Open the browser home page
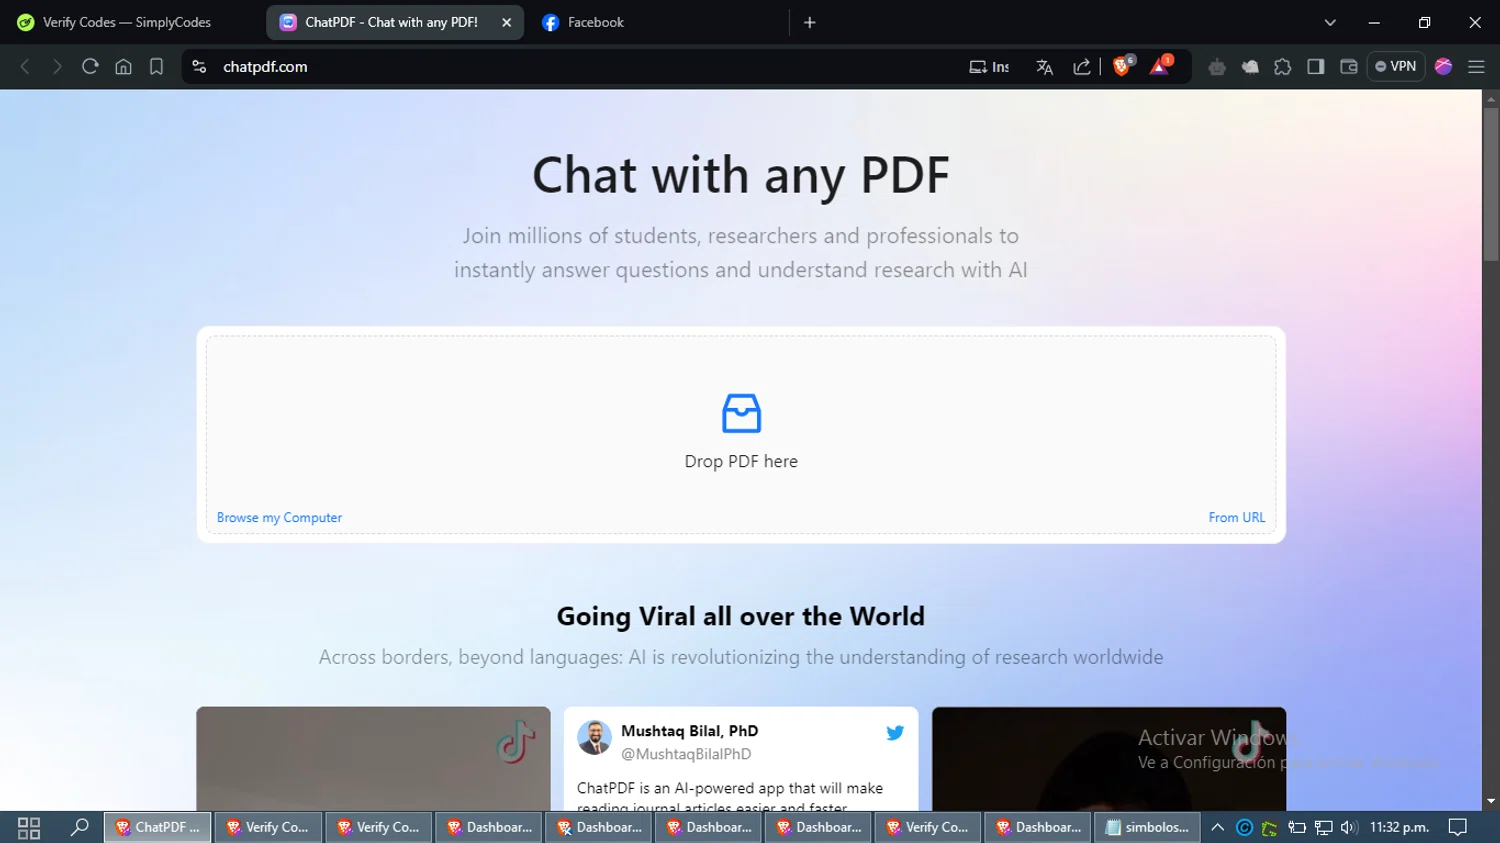This screenshot has height=843, width=1500. 123,67
